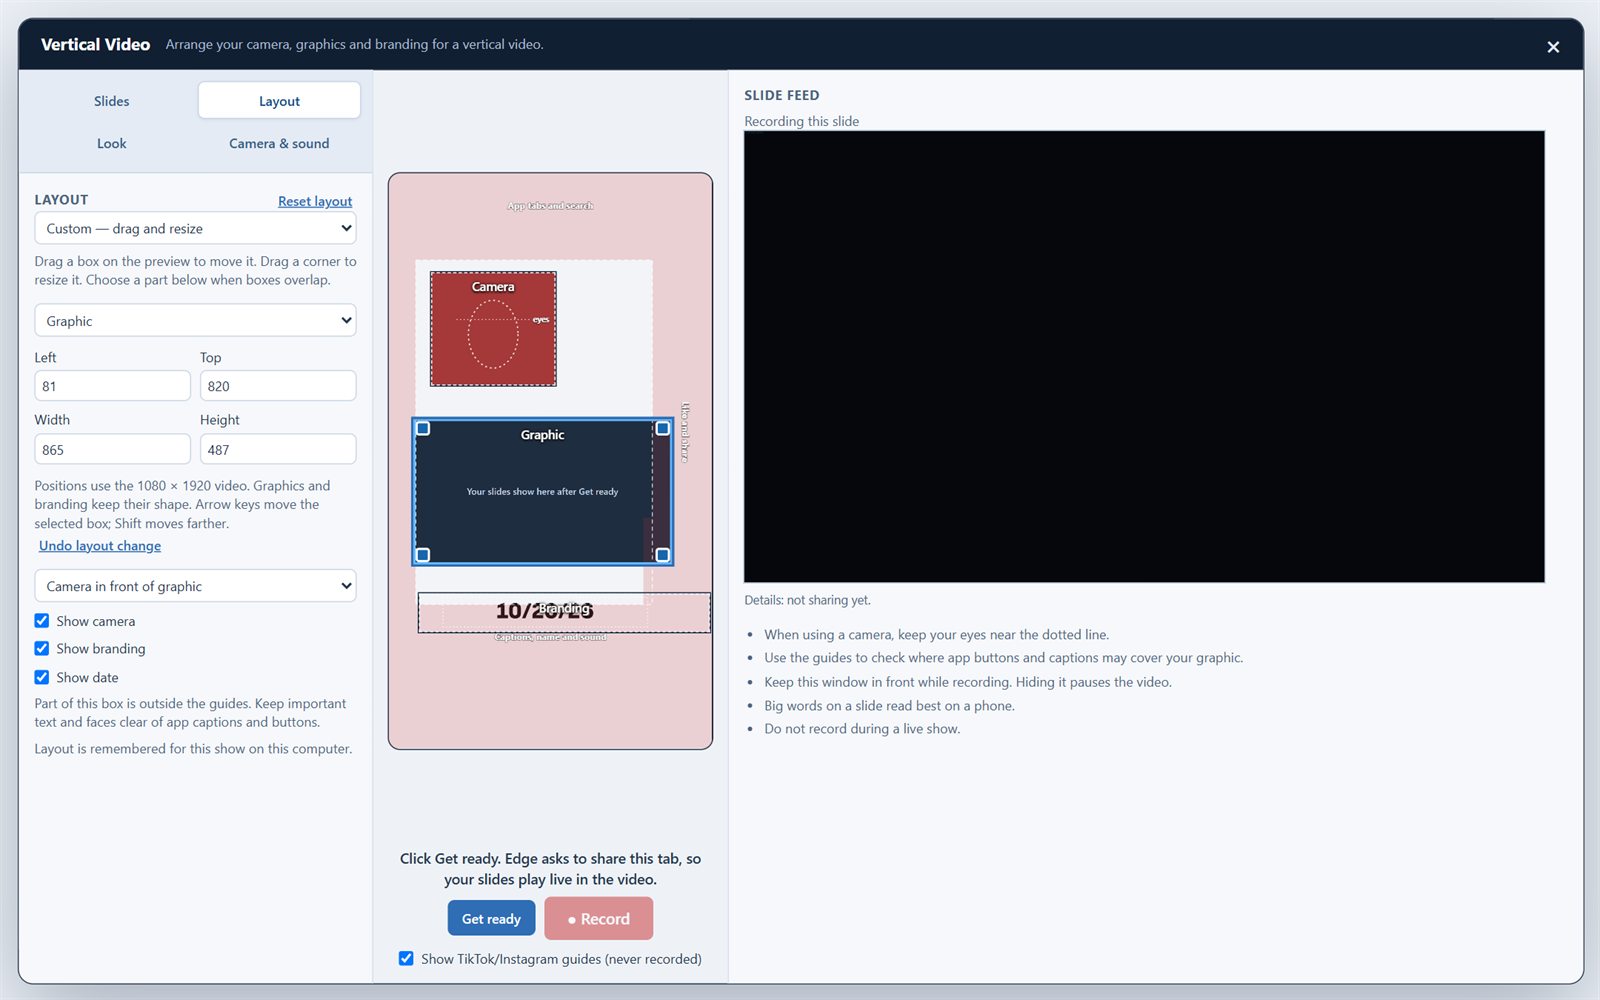
Task: Click 'Do not record during a live show.' tip
Action: 862,729
